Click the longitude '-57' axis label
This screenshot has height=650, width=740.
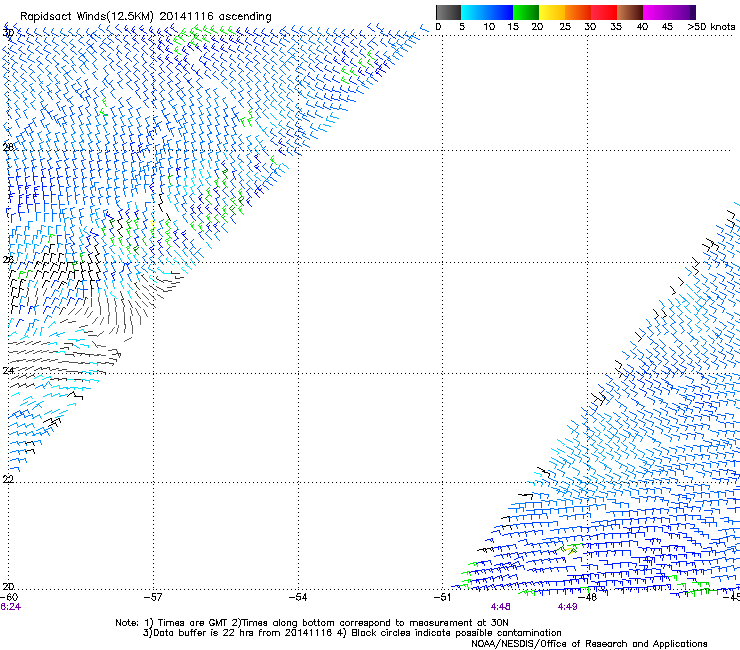(x=153, y=597)
